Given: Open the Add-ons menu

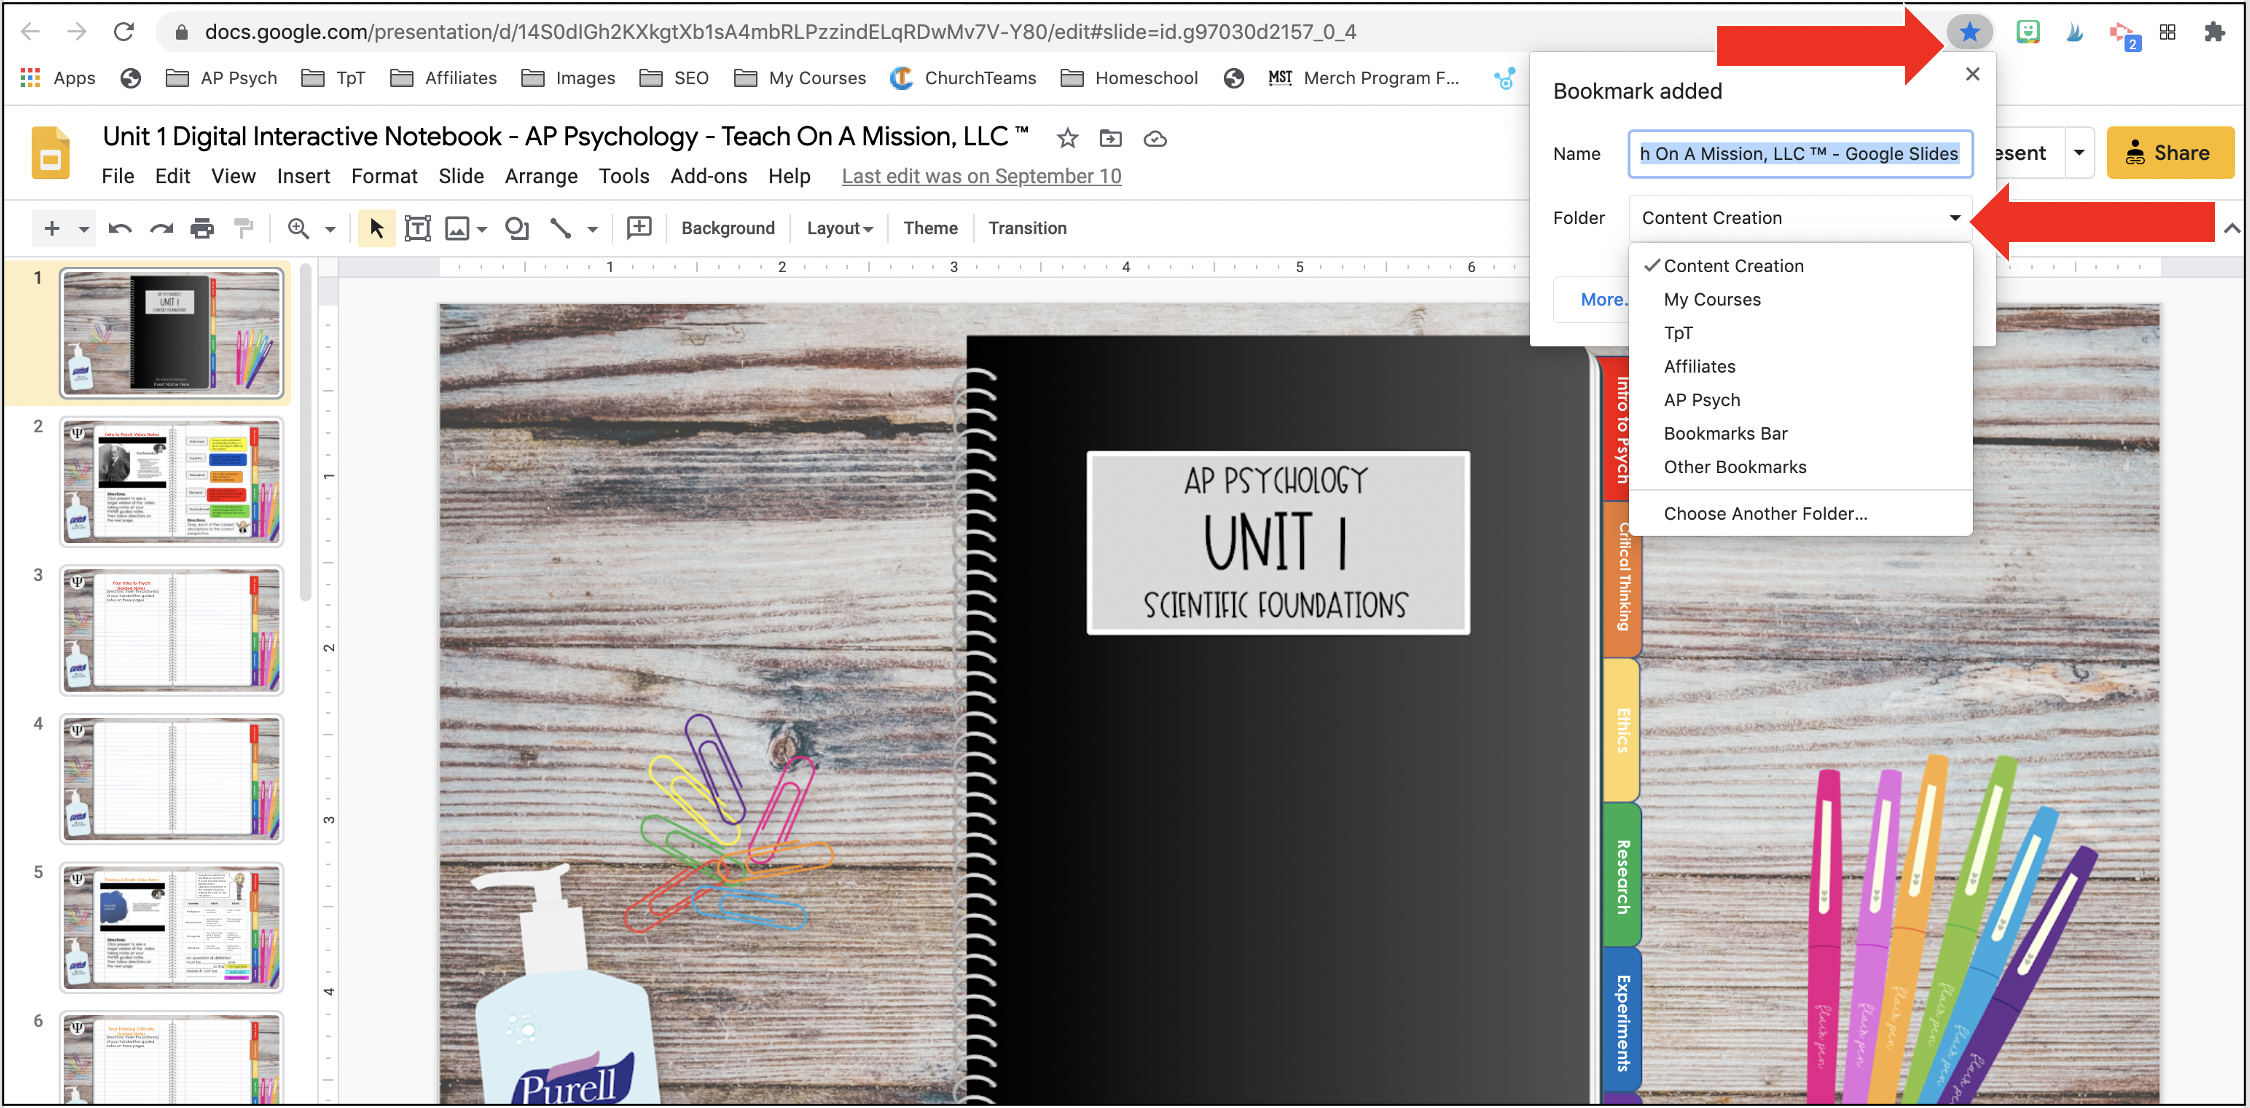Looking at the screenshot, I should tap(708, 176).
